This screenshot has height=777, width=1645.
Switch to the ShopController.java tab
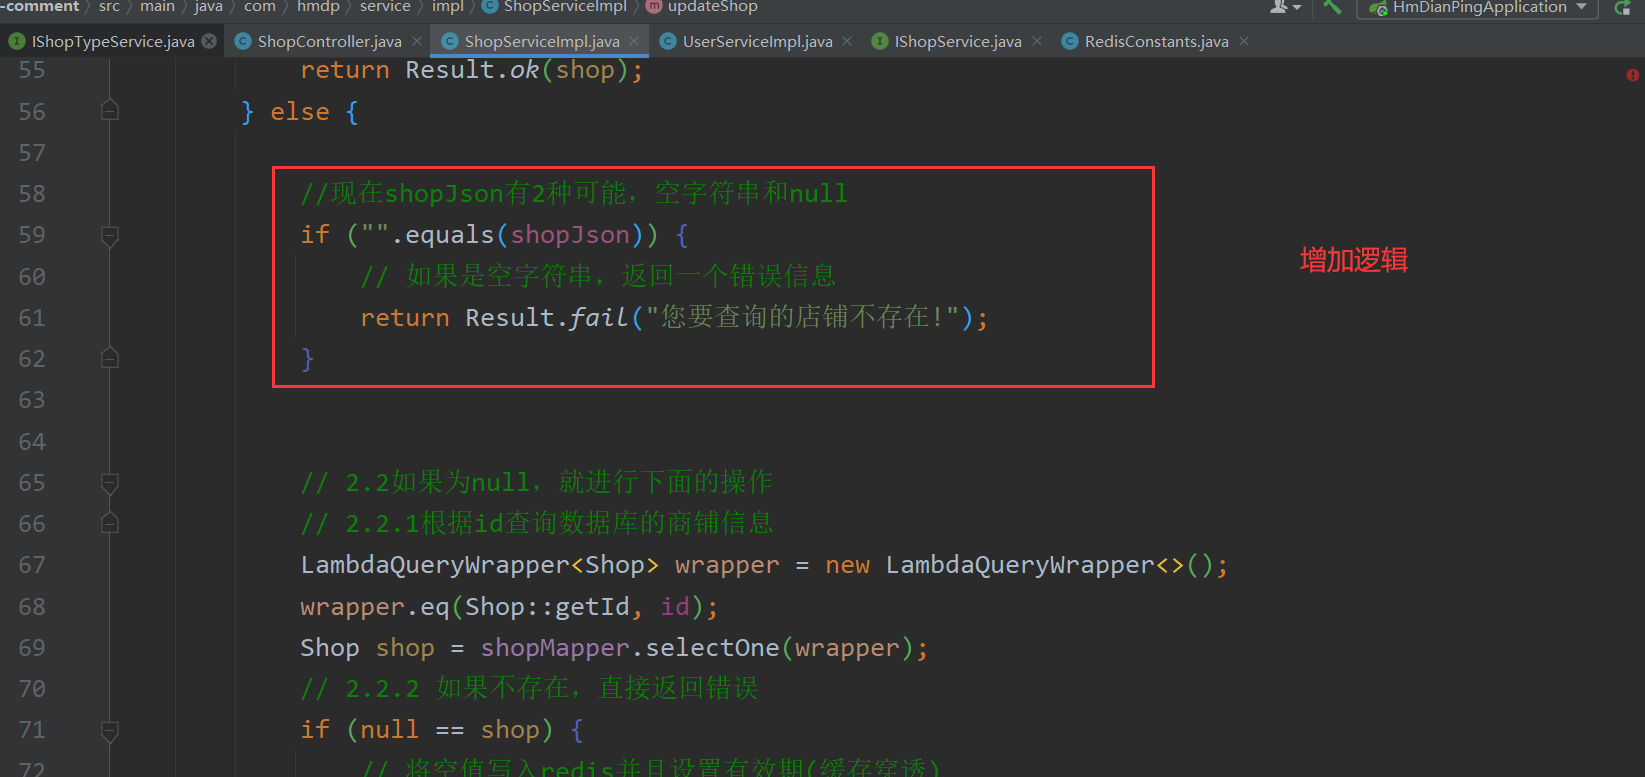point(329,41)
